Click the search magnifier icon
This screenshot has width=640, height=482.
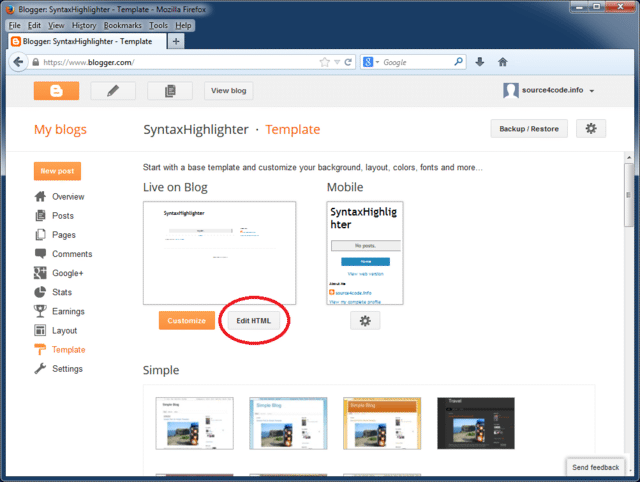point(458,62)
